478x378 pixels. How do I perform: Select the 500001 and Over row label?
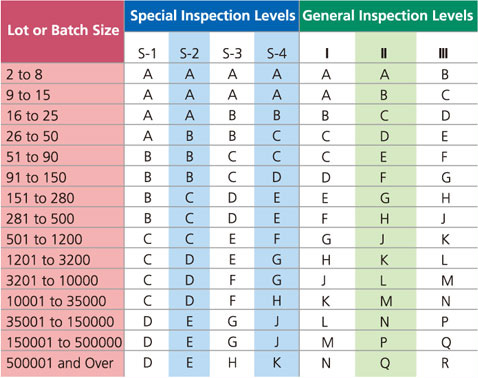coord(60,363)
